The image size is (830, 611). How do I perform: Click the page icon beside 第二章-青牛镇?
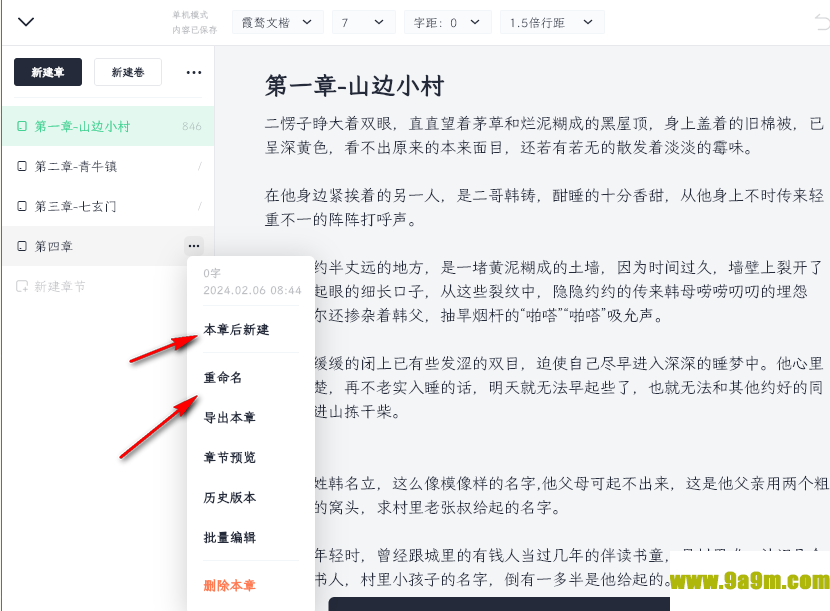[x=22, y=167]
